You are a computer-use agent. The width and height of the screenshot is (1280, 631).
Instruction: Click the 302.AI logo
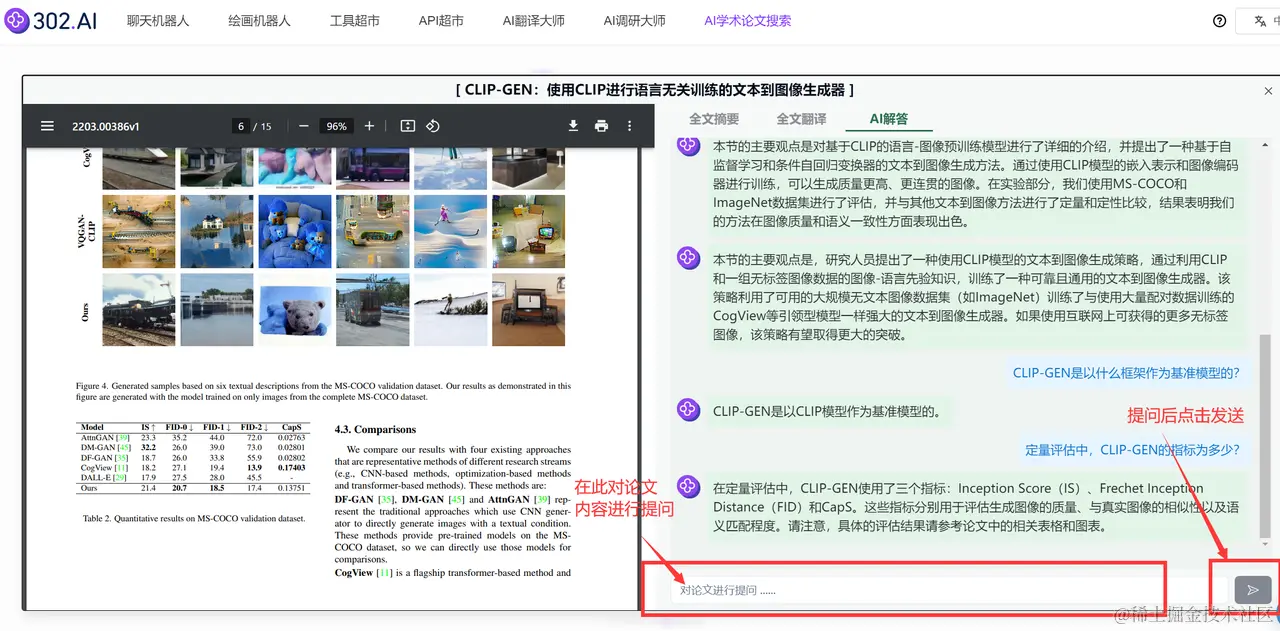tap(50, 20)
